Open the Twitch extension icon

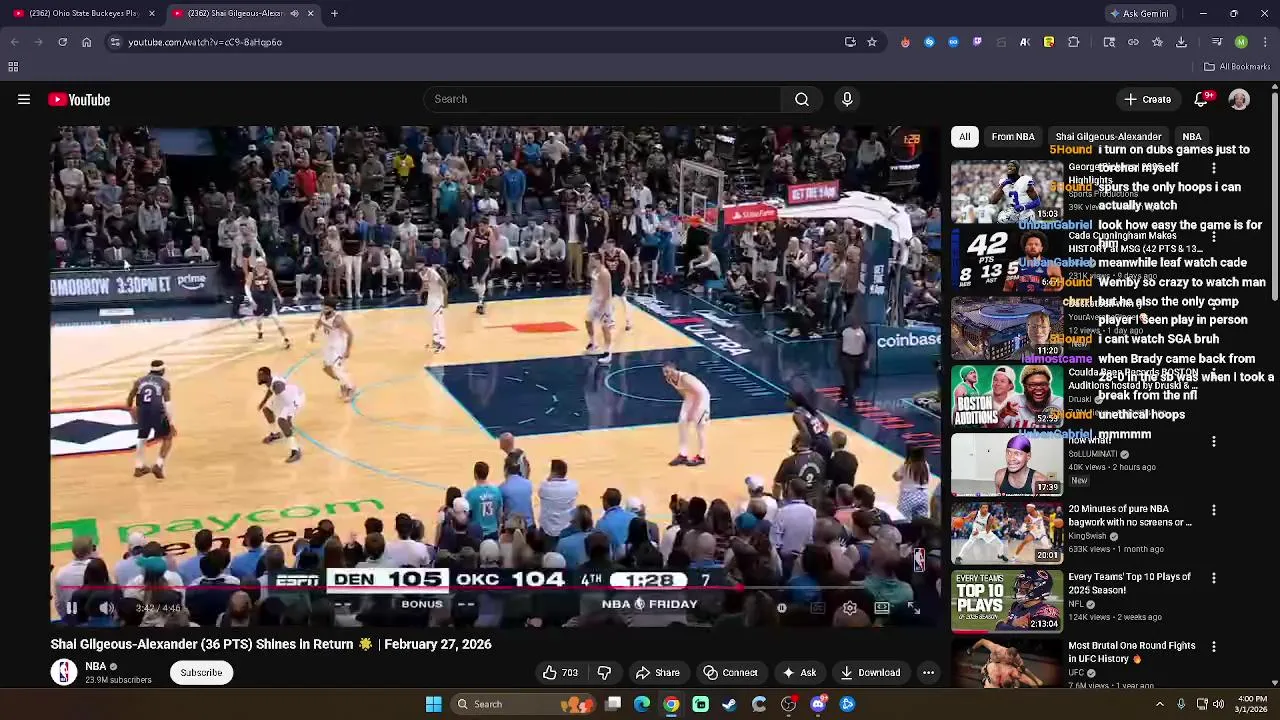977,42
